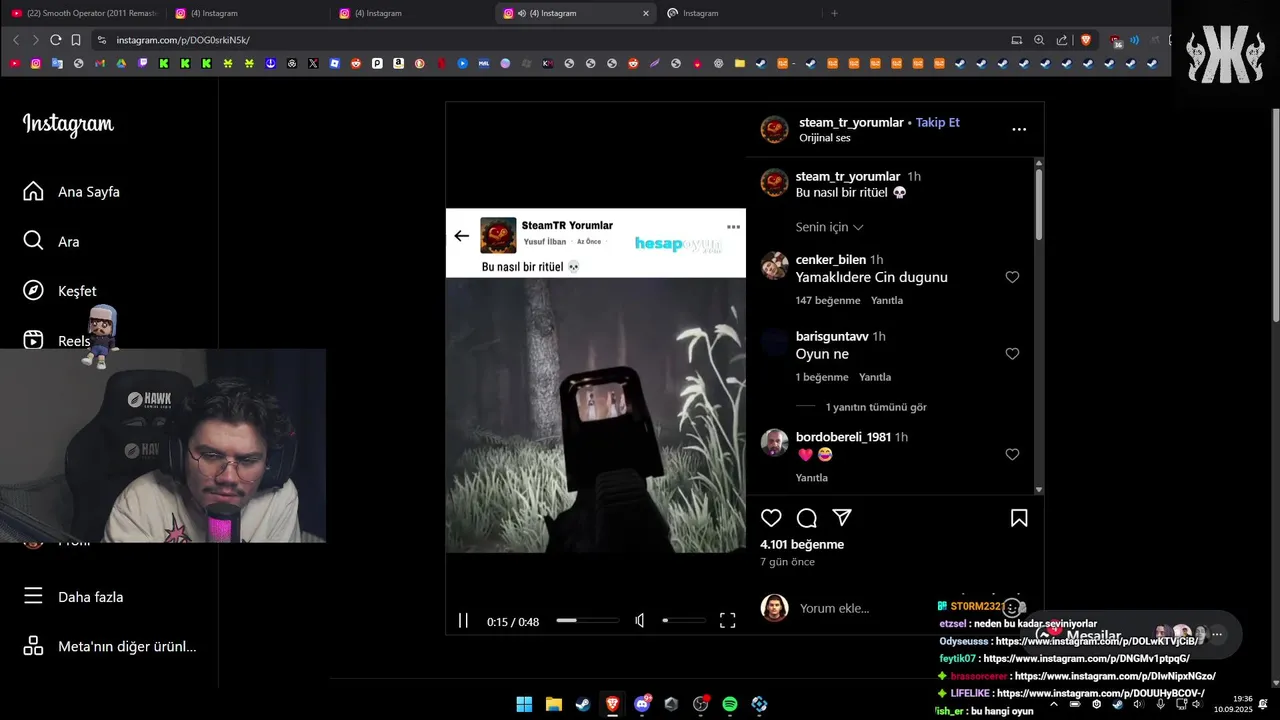The width and height of the screenshot is (1280, 720).
Task: View 4.101 beğenme likes list
Action: (x=802, y=544)
